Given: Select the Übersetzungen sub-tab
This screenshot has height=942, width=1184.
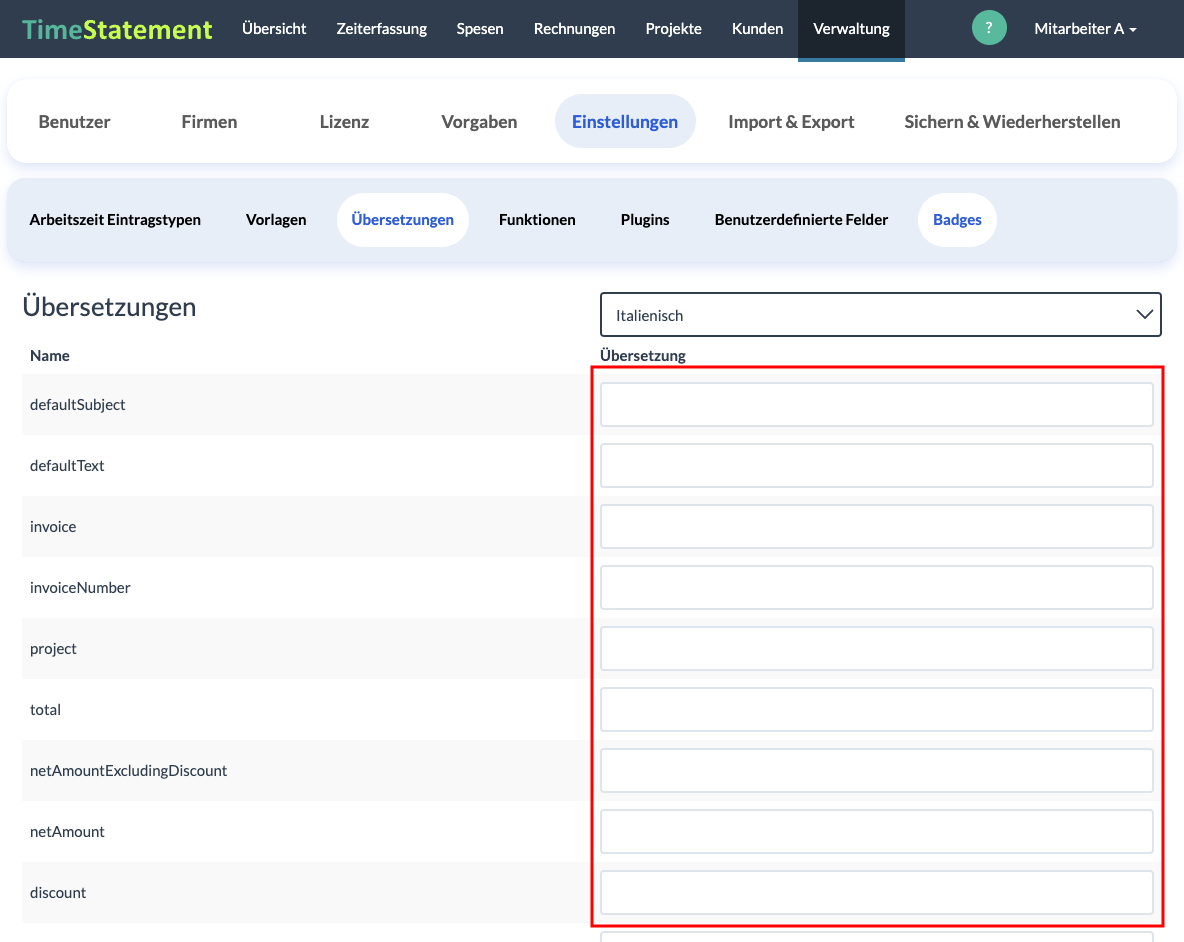Looking at the screenshot, I should pyautogui.click(x=402, y=220).
